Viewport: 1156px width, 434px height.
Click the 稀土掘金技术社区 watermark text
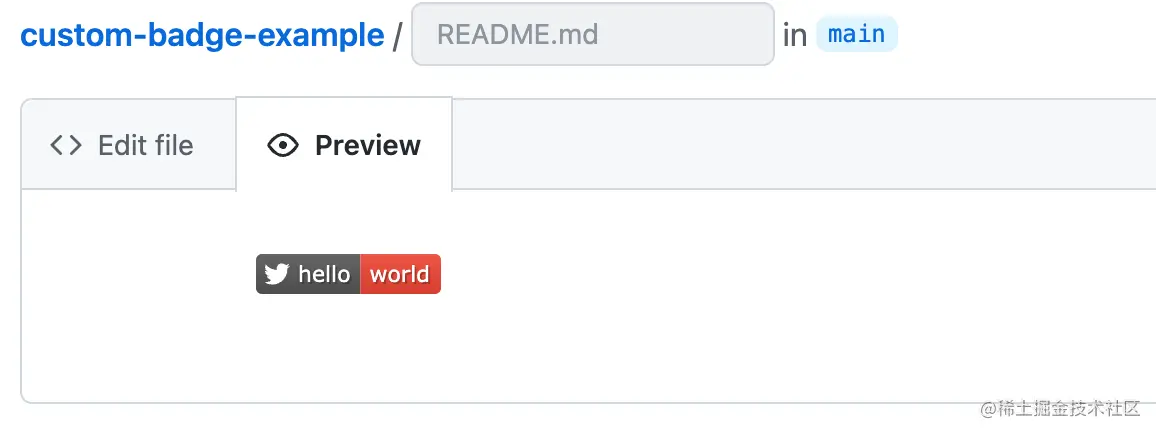point(1069,408)
